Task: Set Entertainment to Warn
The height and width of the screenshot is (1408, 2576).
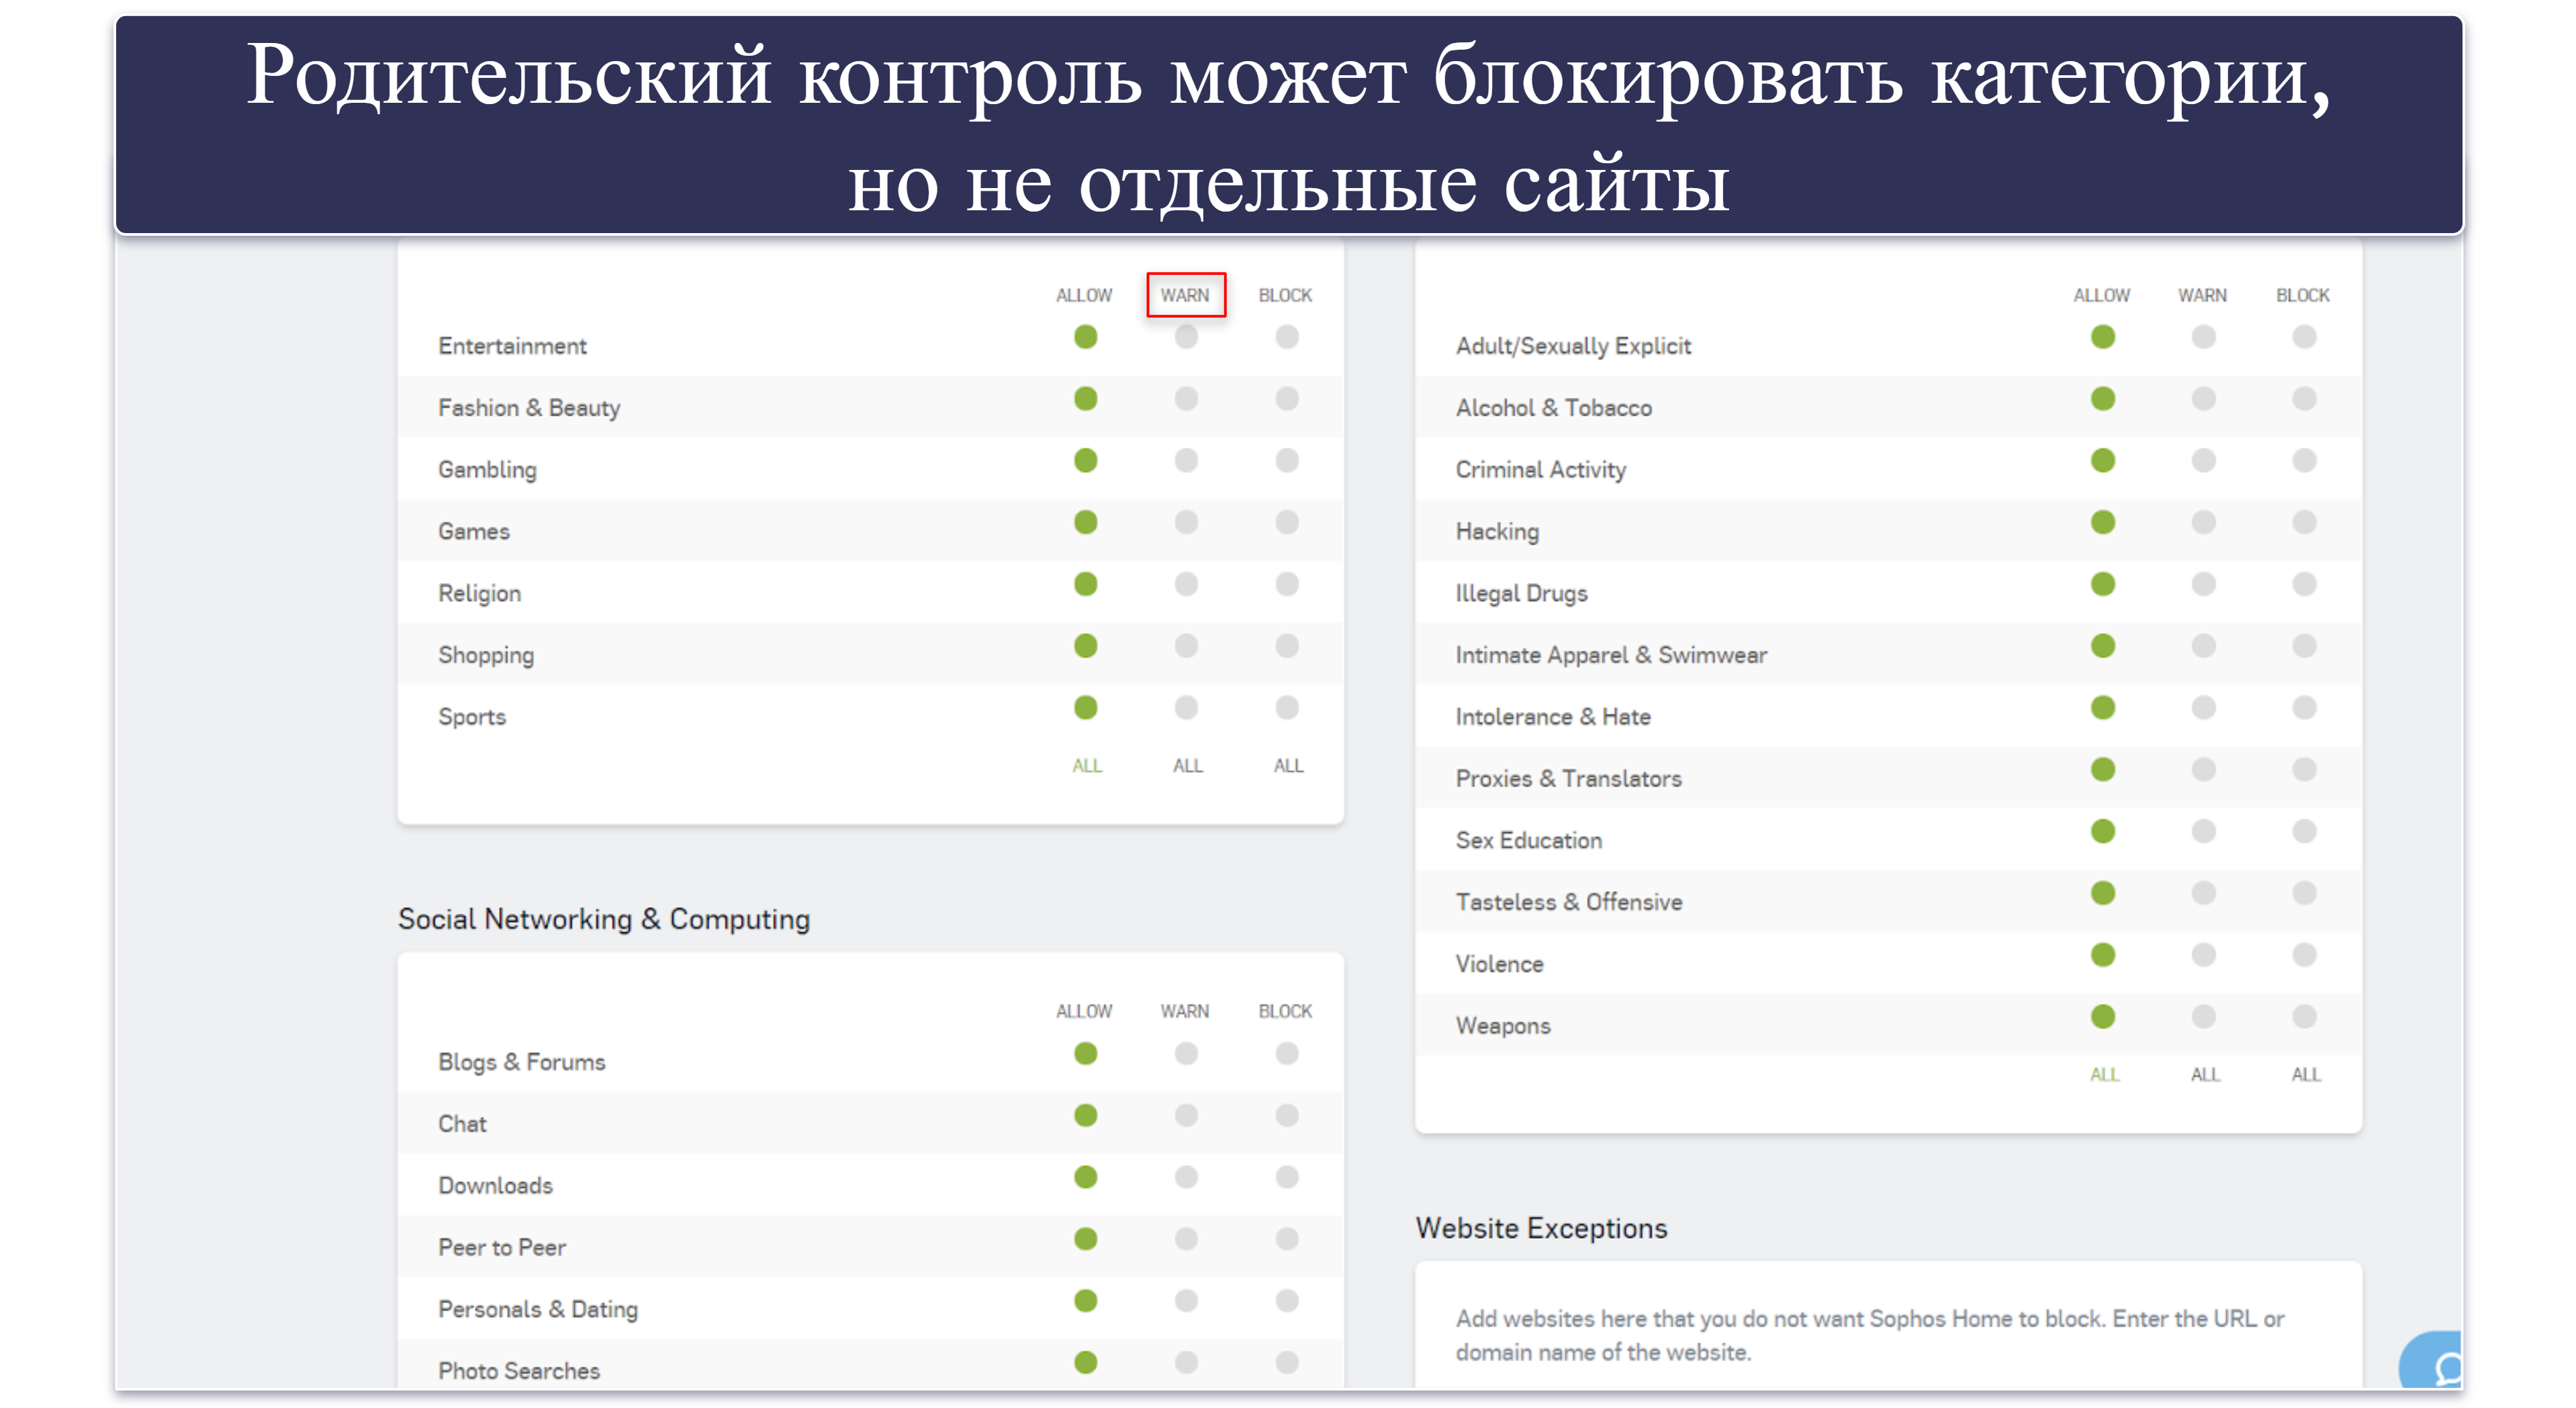Action: [1186, 337]
